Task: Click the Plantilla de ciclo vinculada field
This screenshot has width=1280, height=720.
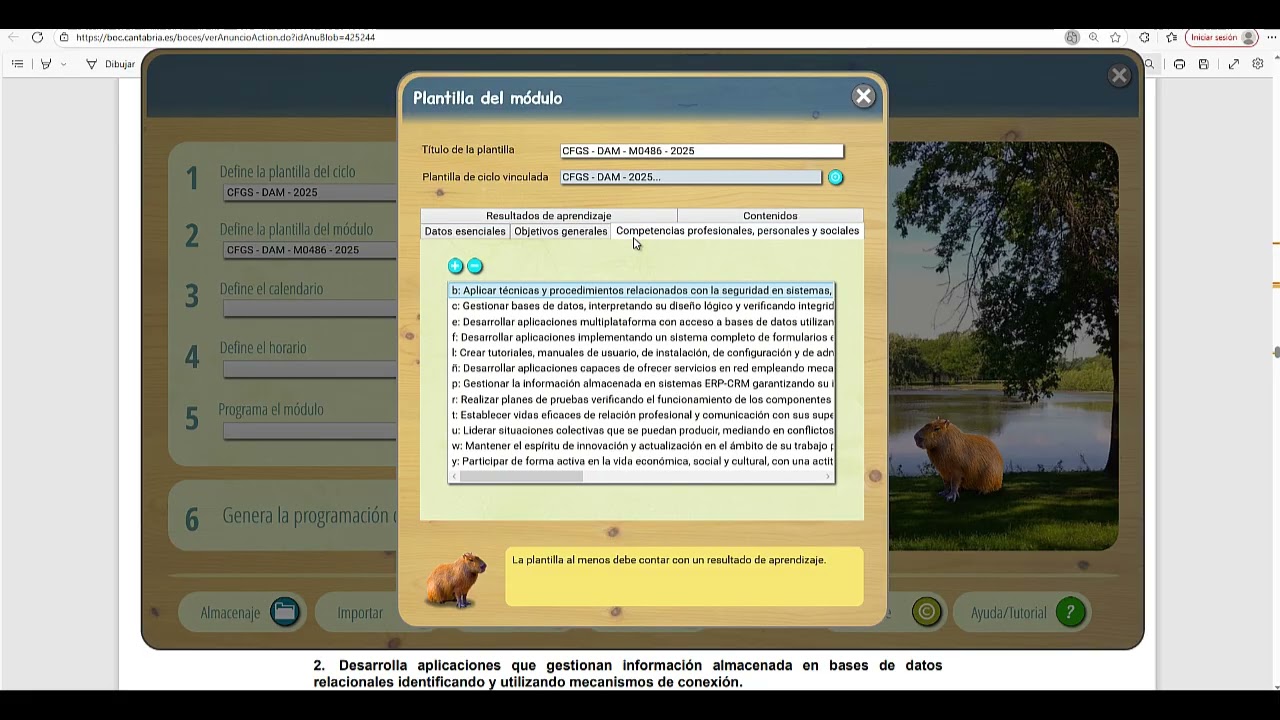Action: click(x=690, y=177)
